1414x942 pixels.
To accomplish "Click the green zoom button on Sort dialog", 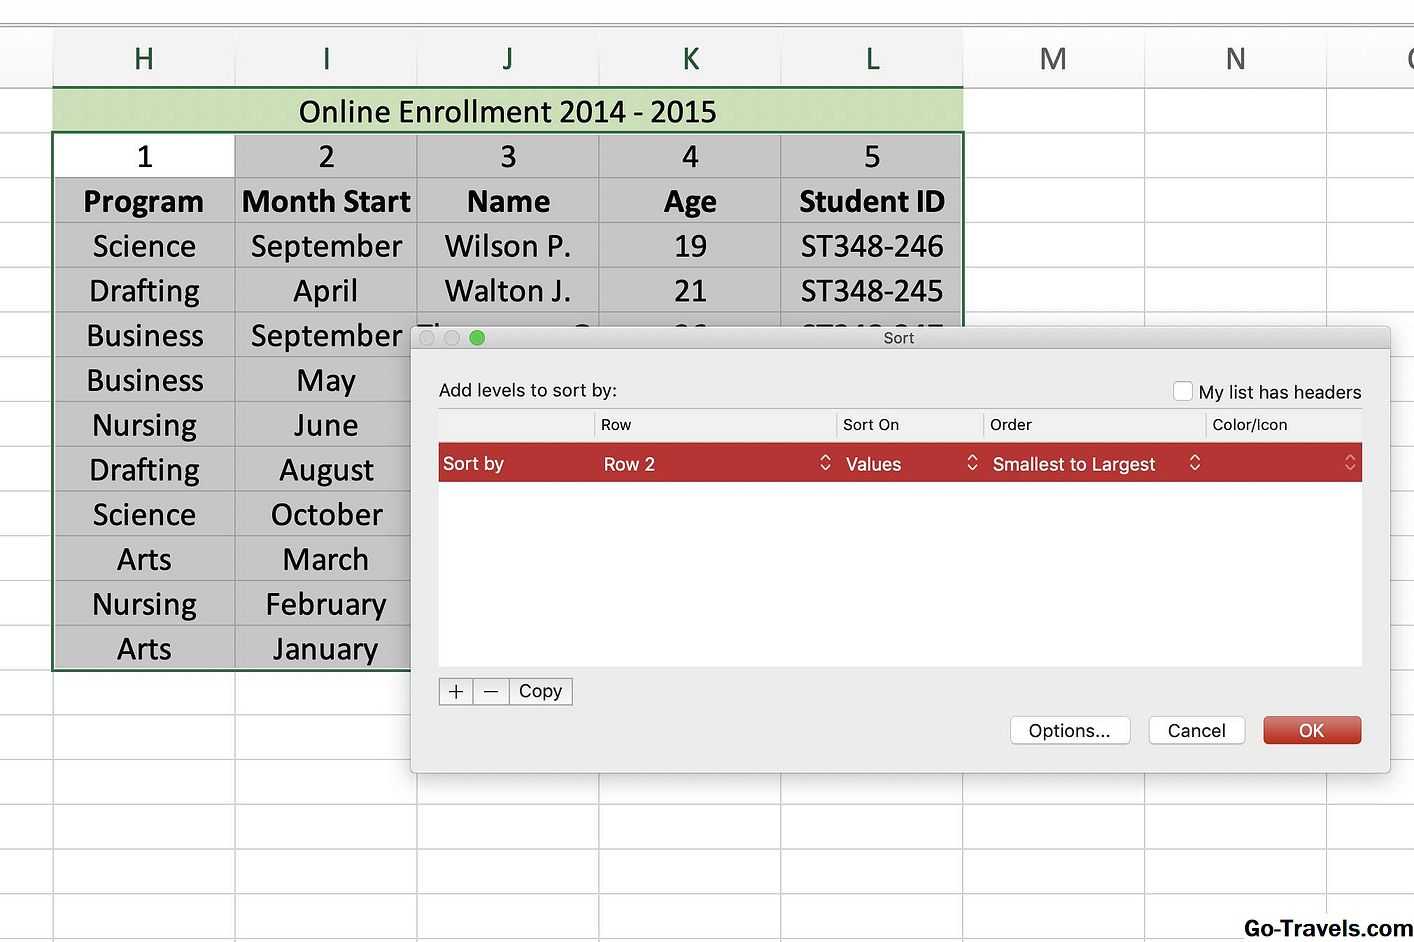I will 477,338.
